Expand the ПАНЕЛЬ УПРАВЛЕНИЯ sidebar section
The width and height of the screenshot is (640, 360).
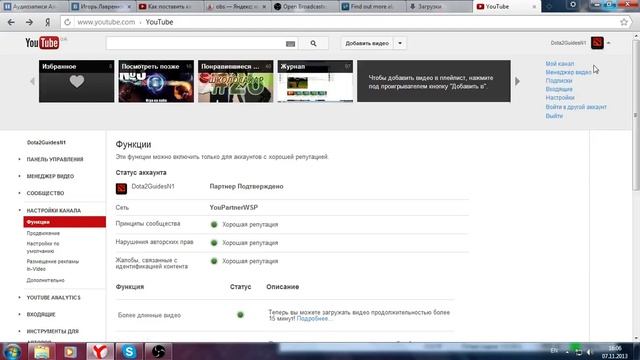(x=55, y=159)
